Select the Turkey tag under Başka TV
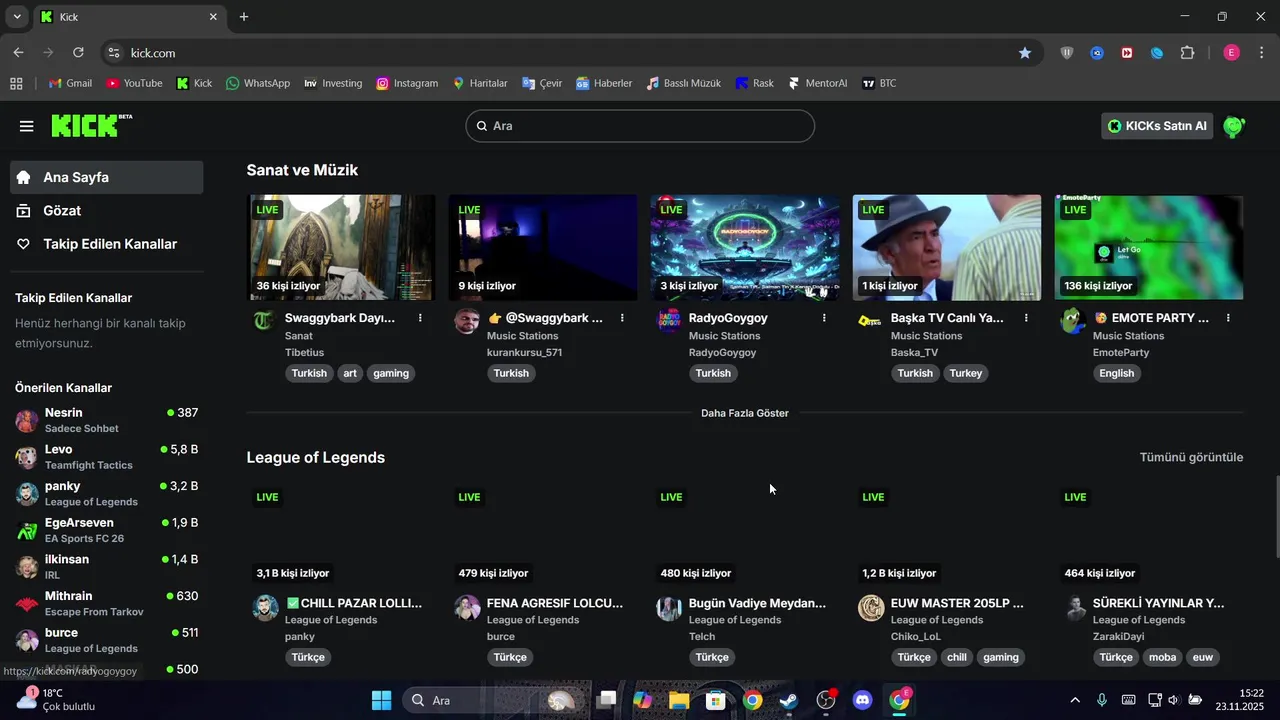Image resolution: width=1280 pixels, height=720 pixels. 966,373
